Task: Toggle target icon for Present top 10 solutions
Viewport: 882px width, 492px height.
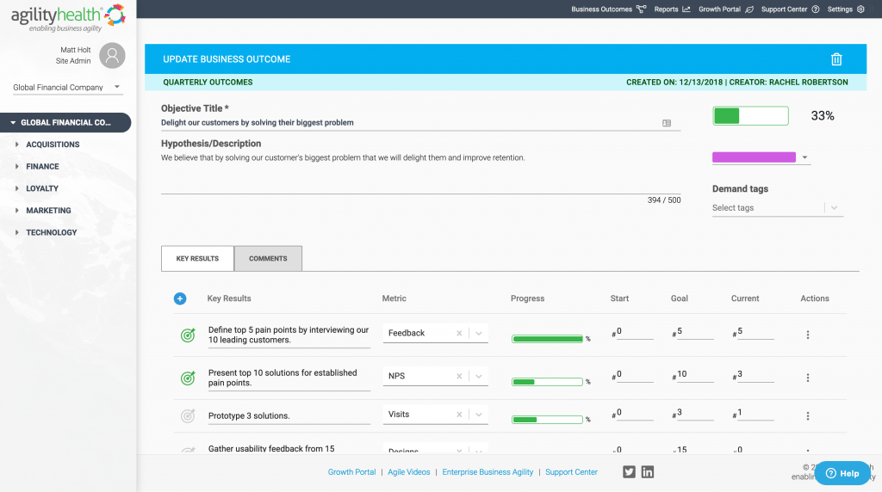Action: [x=188, y=378]
